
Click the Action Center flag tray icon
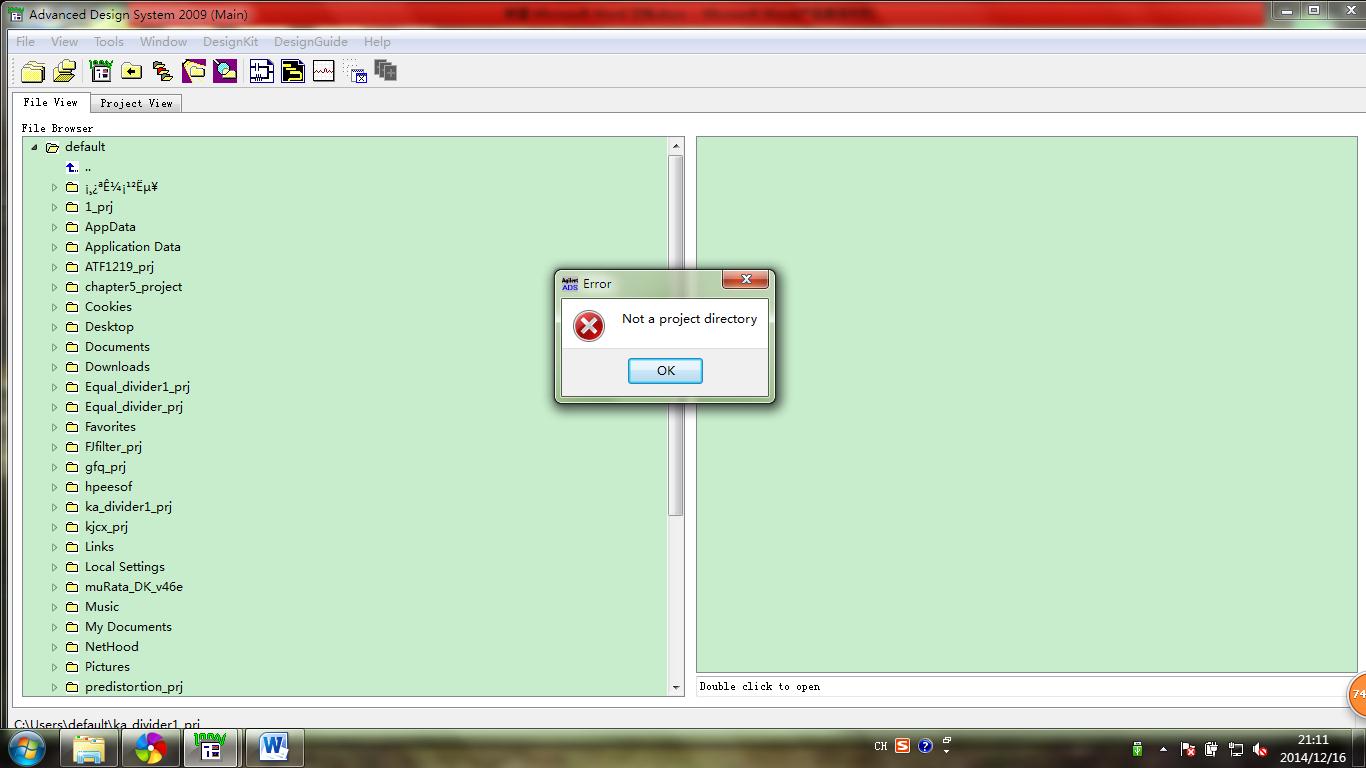click(1188, 749)
